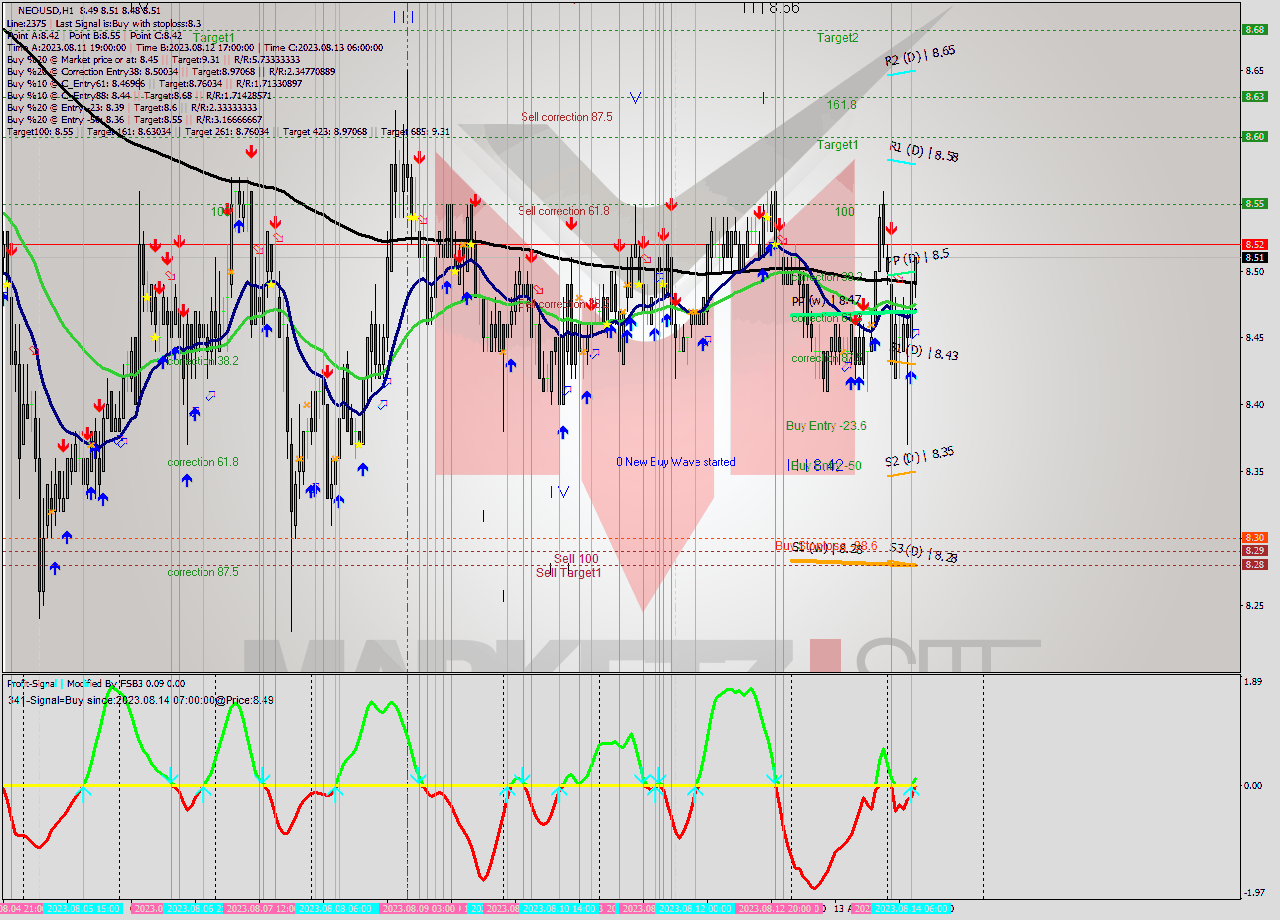
Task: Click the blue 'I V' wave label
Action: click(560, 491)
